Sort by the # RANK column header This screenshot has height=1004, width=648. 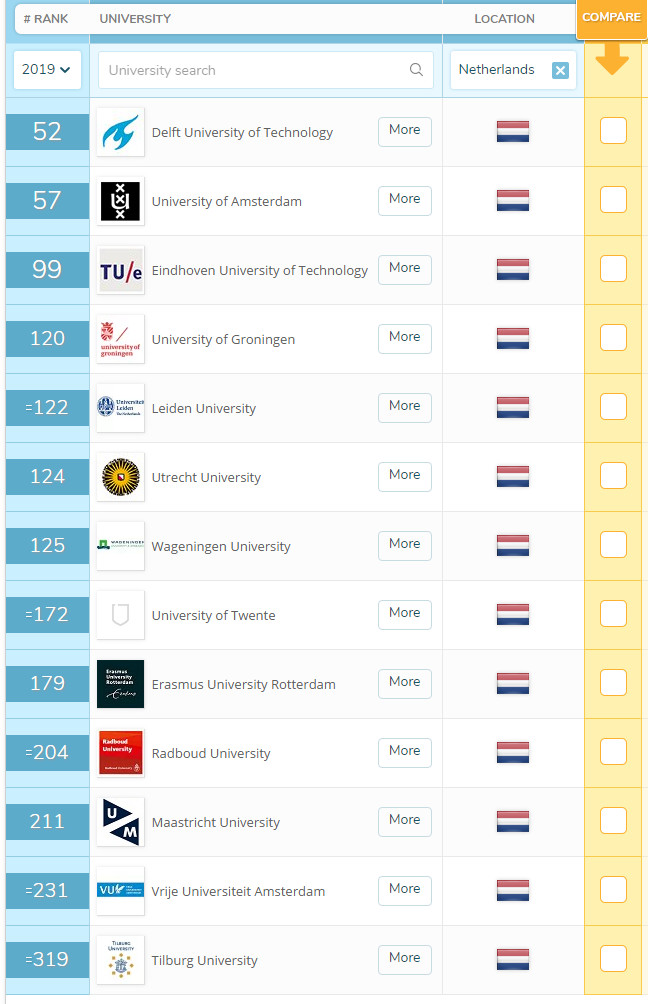tap(45, 19)
